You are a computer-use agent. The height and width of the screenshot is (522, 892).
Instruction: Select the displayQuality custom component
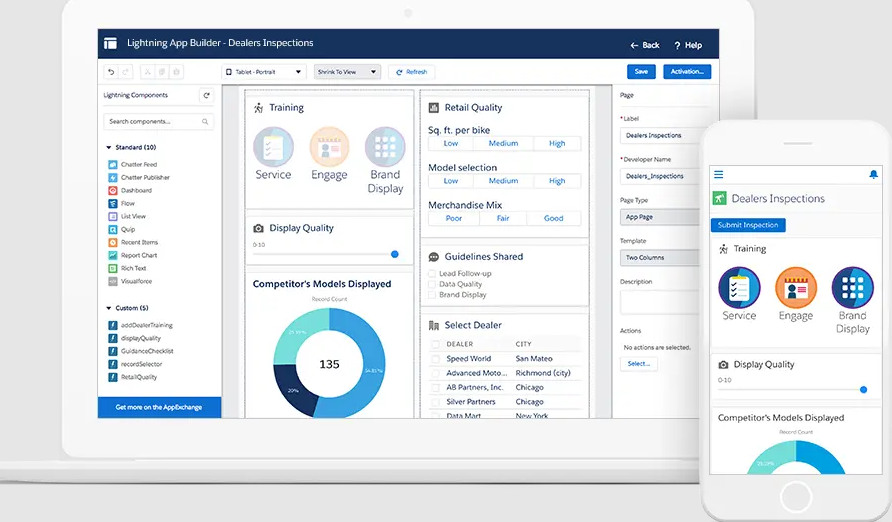click(135, 338)
